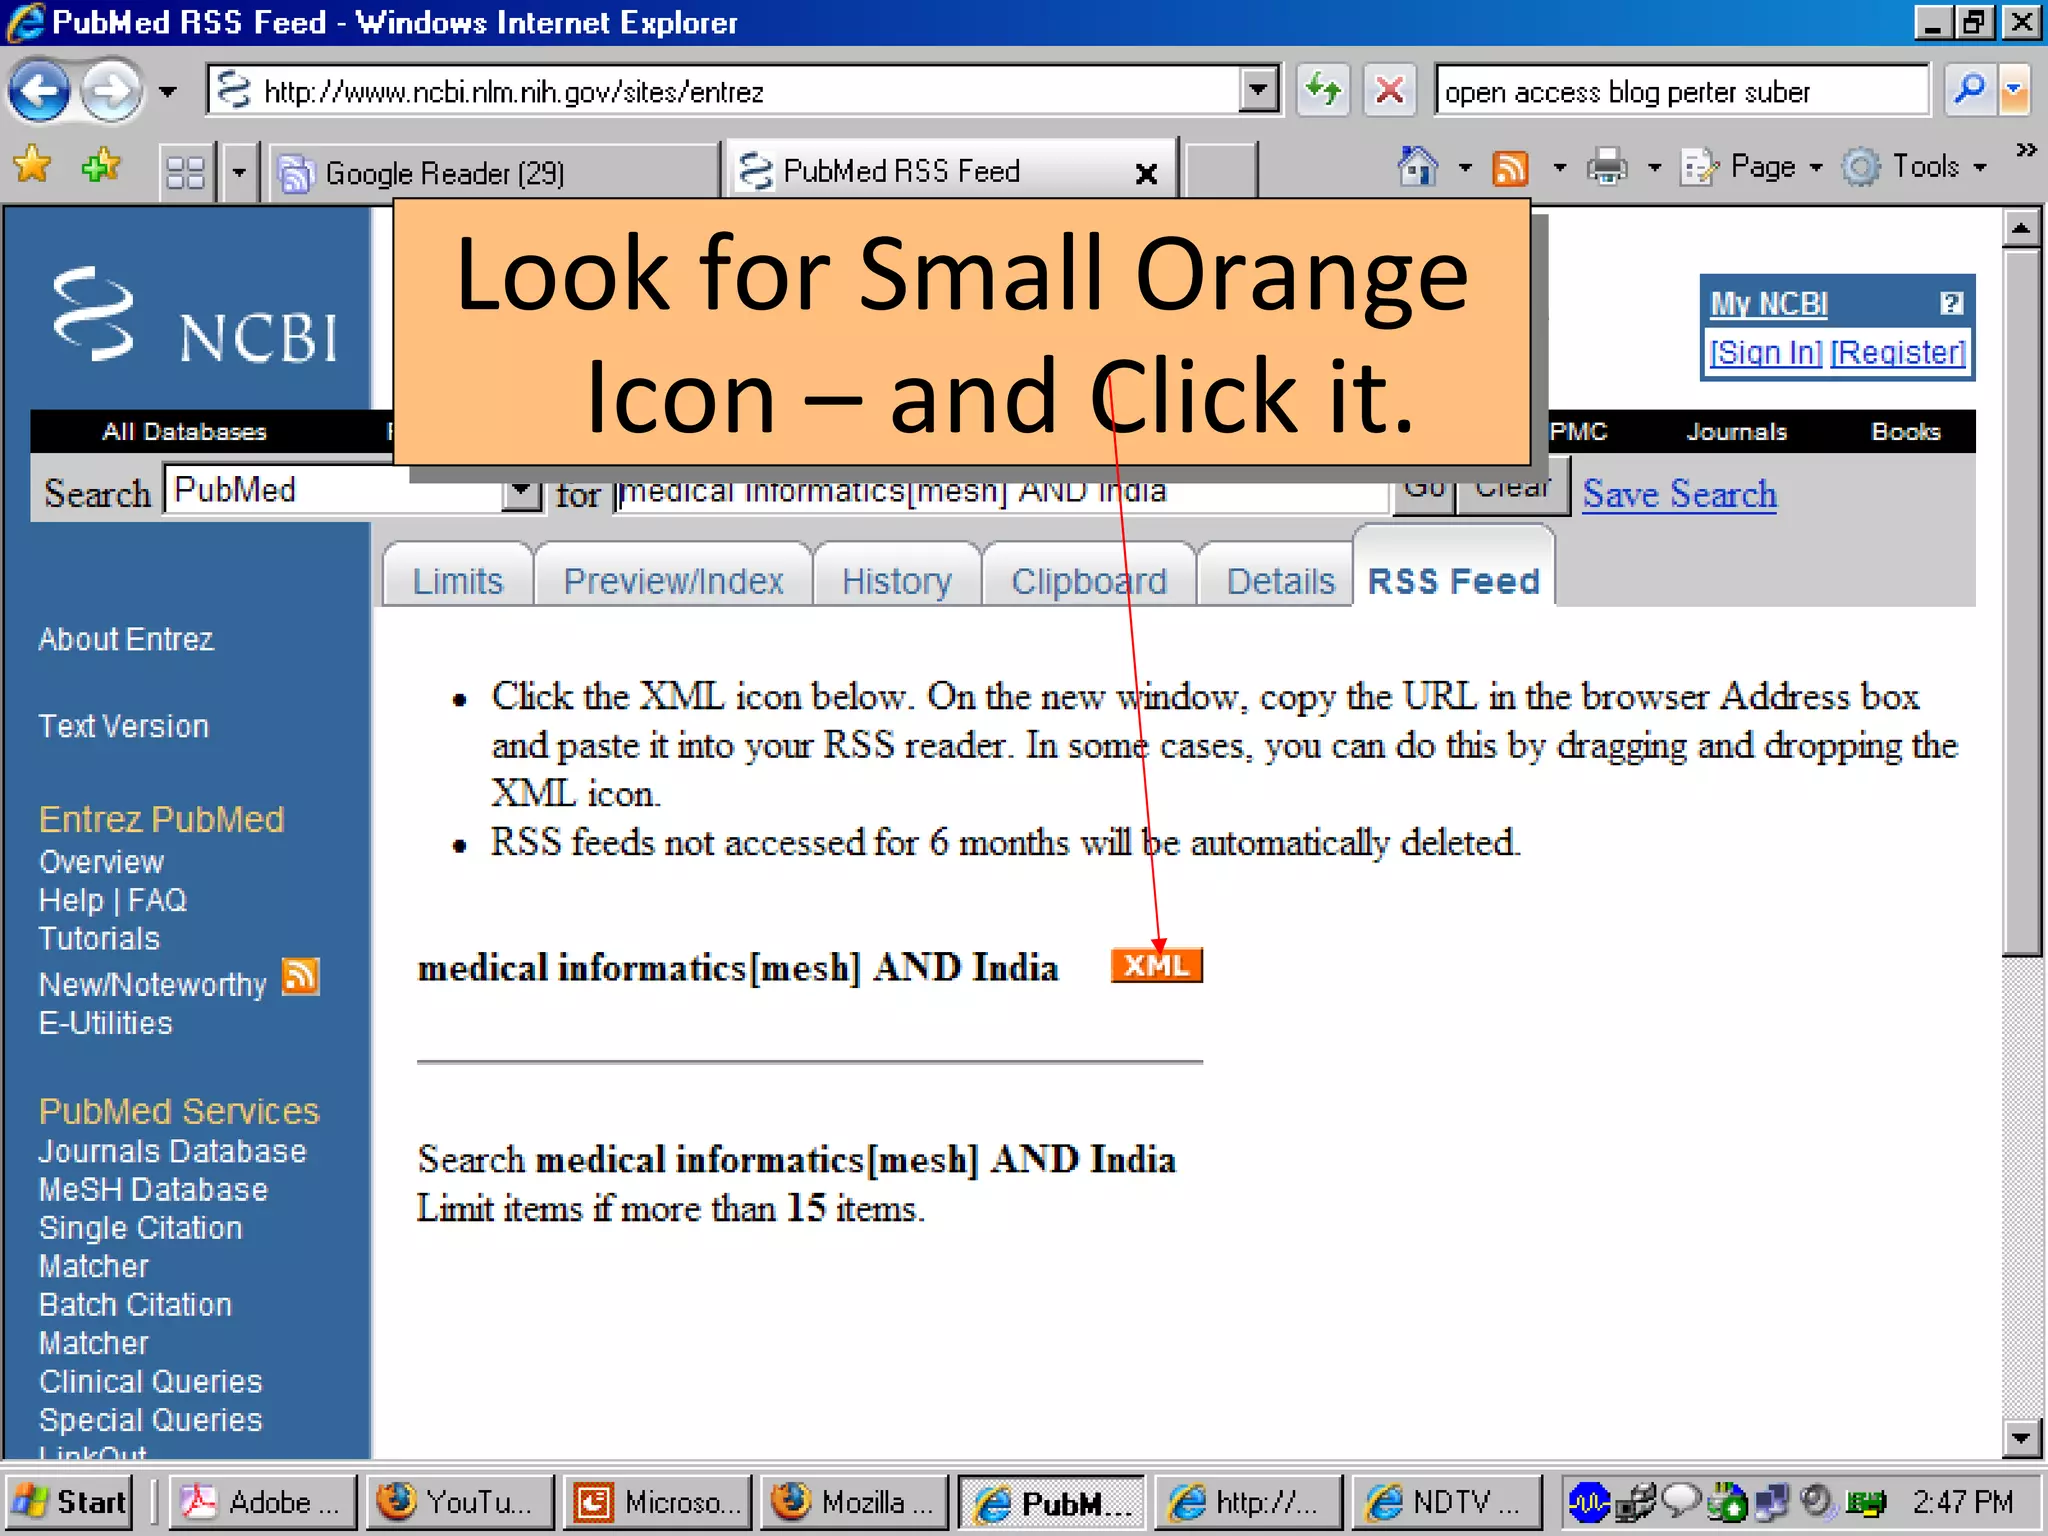The image size is (2048, 1536).
Task: Click the browser Forward arrow button
Action: point(111,92)
